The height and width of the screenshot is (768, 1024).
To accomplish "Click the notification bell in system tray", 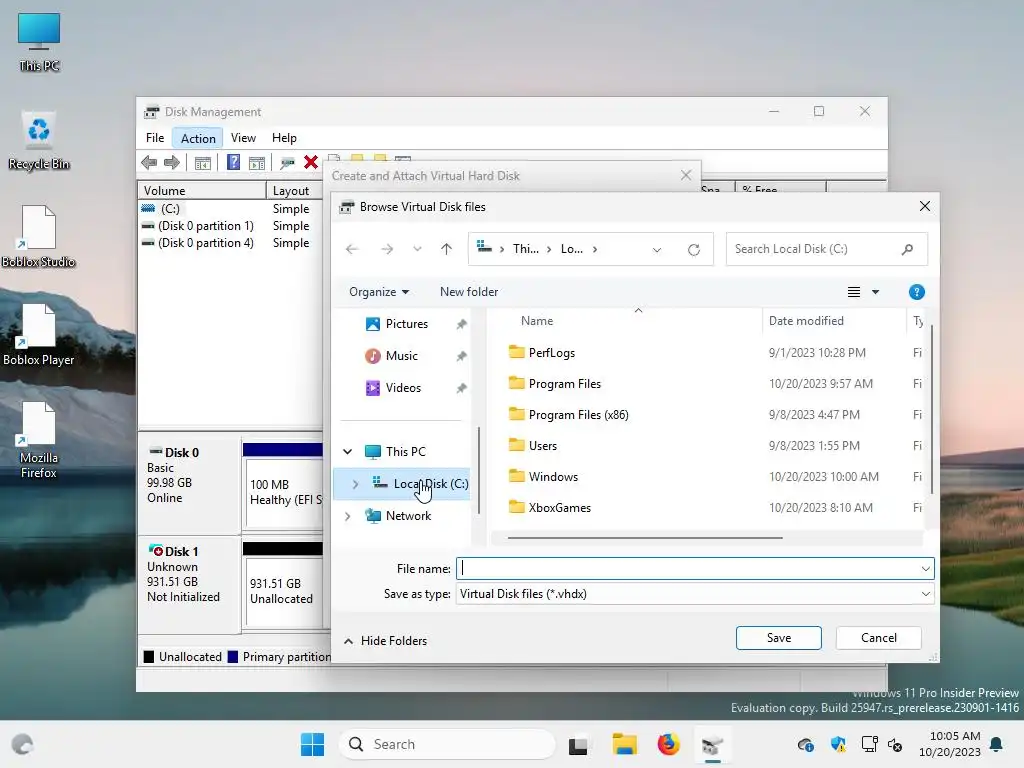I will [x=997, y=744].
